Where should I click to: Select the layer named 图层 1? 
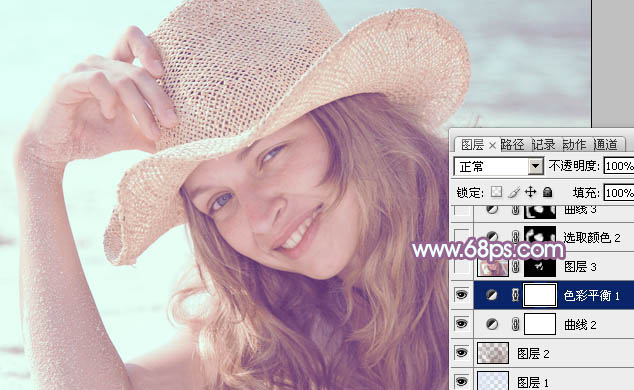(533, 382)
